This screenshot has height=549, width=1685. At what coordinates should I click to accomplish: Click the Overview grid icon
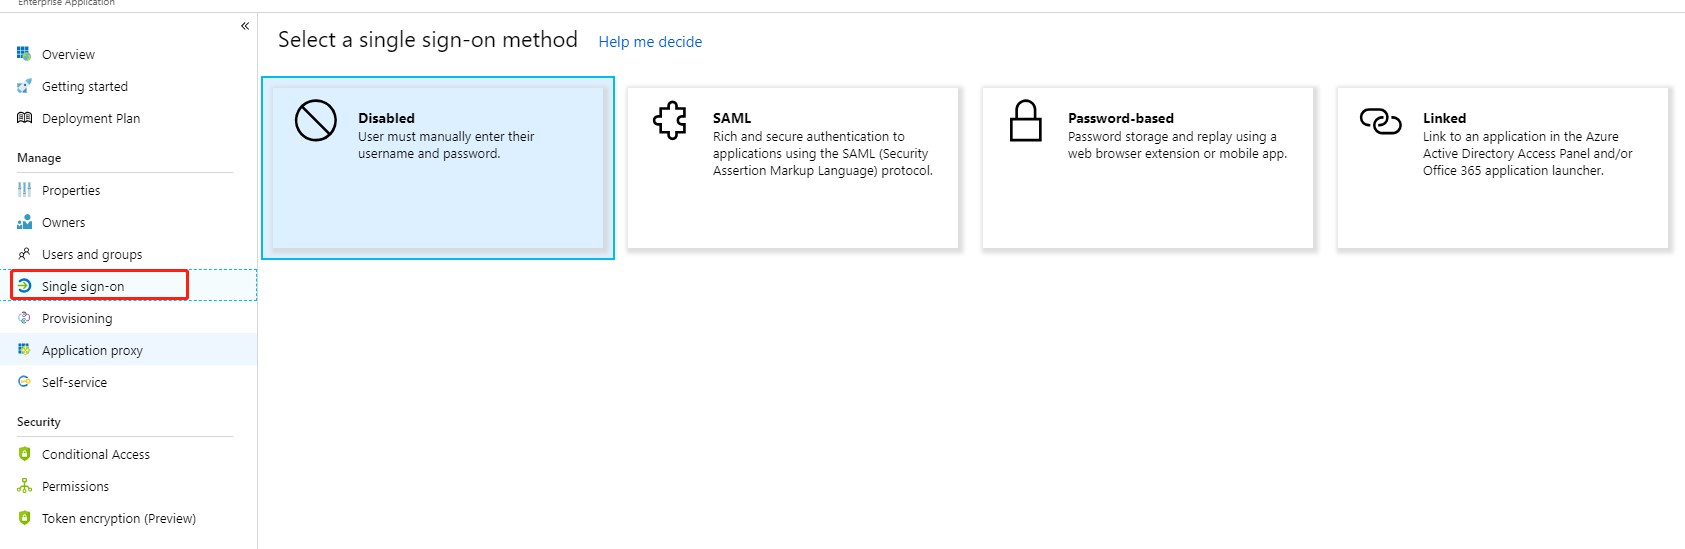coord(24,54)
